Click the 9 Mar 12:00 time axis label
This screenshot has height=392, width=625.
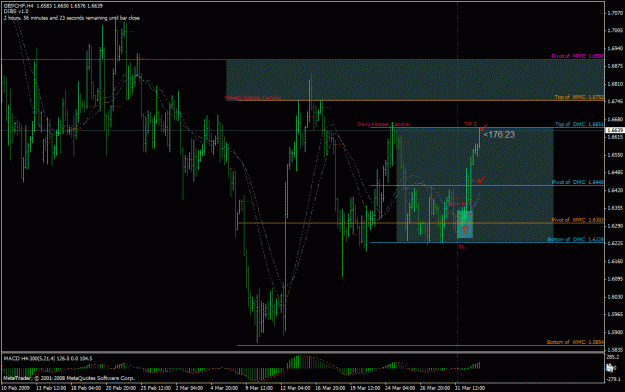point(259,388)
